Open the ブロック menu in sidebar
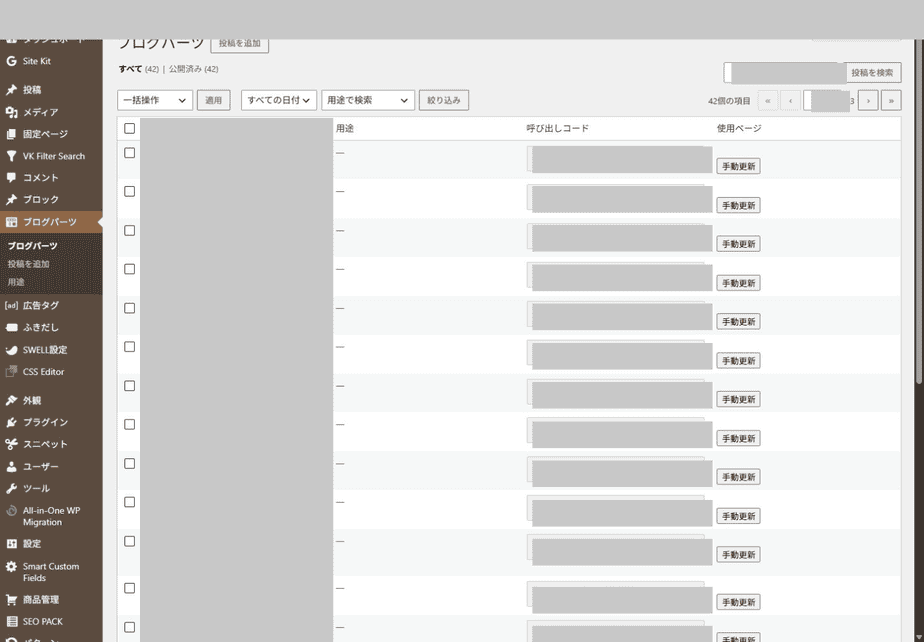924x642 pixels. [51, 200]
